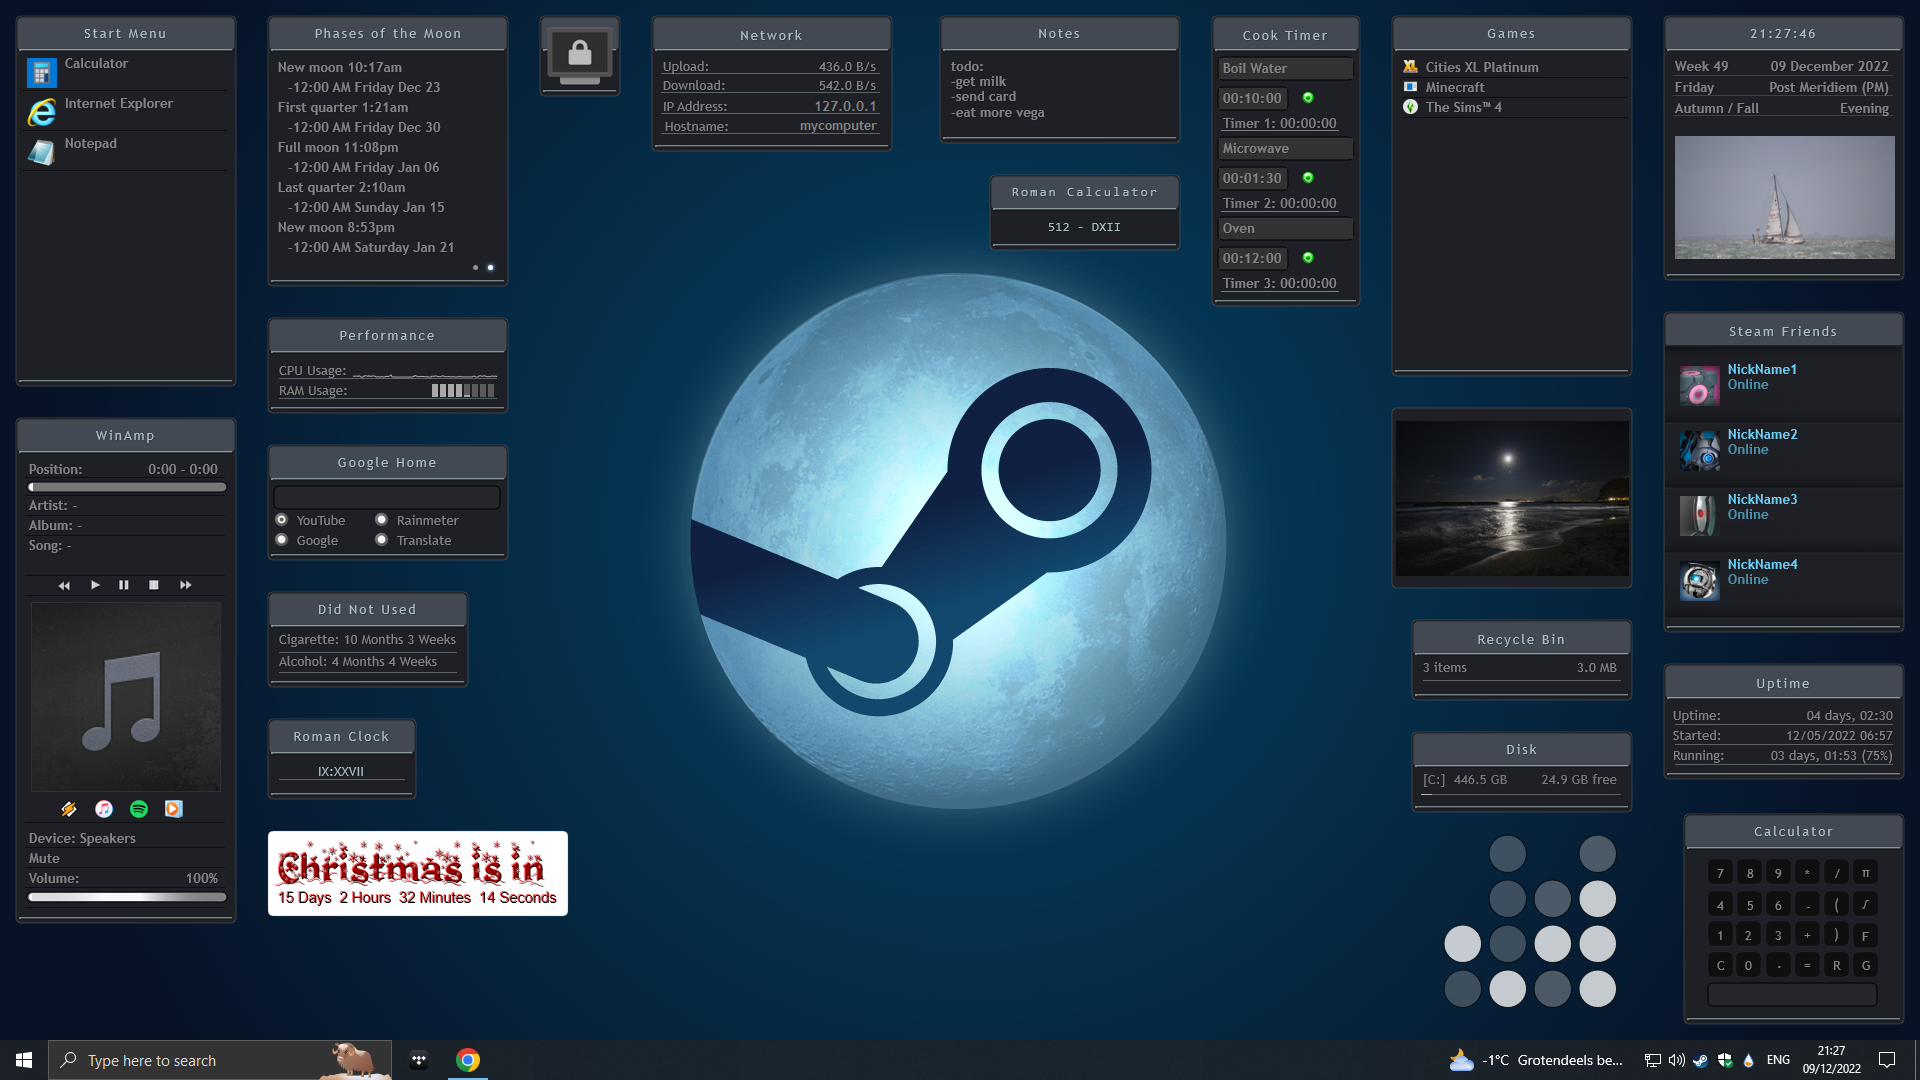Open the Rainmeter raindrop tray icon
Viewport: 1920px width, 1080px height.
(1748, 1060)
